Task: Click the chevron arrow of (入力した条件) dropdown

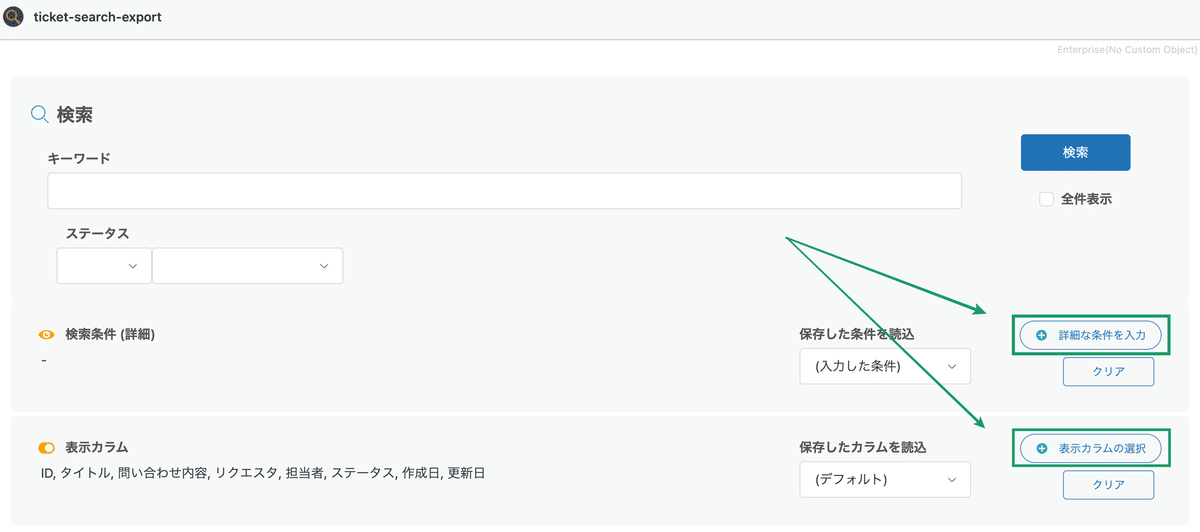Action: click(952, 366)
